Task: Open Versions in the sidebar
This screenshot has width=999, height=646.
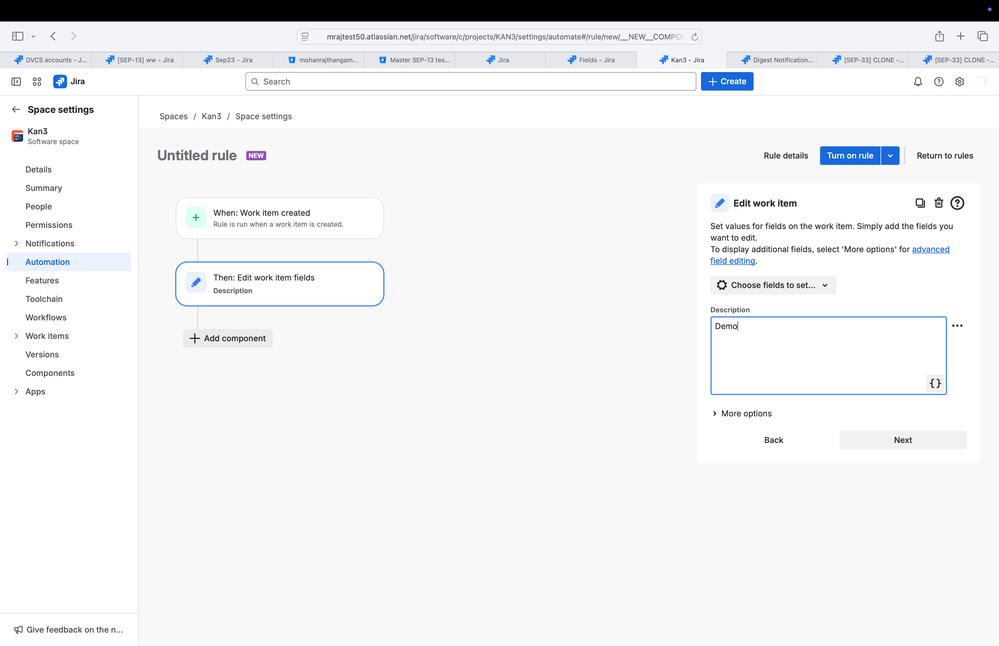Action: tap(42, 354)
